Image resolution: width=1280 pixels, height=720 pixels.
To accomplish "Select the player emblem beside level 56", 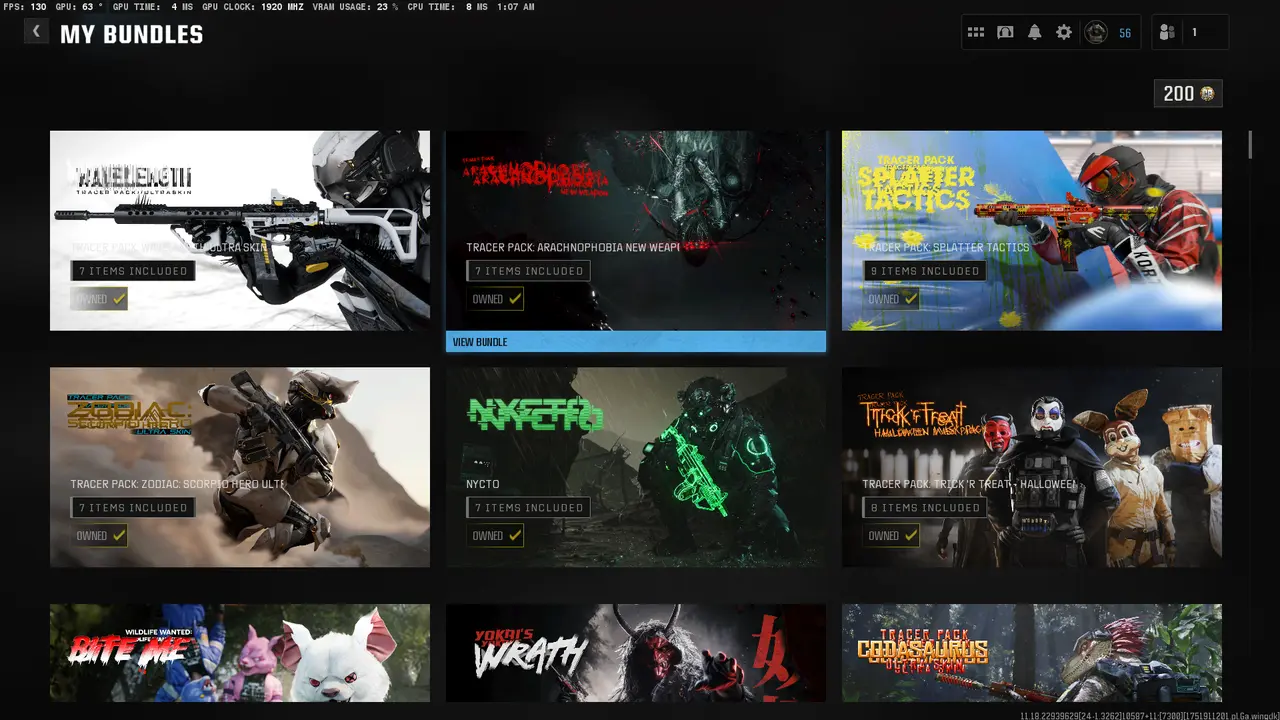I will click(x=1096, y=33).
